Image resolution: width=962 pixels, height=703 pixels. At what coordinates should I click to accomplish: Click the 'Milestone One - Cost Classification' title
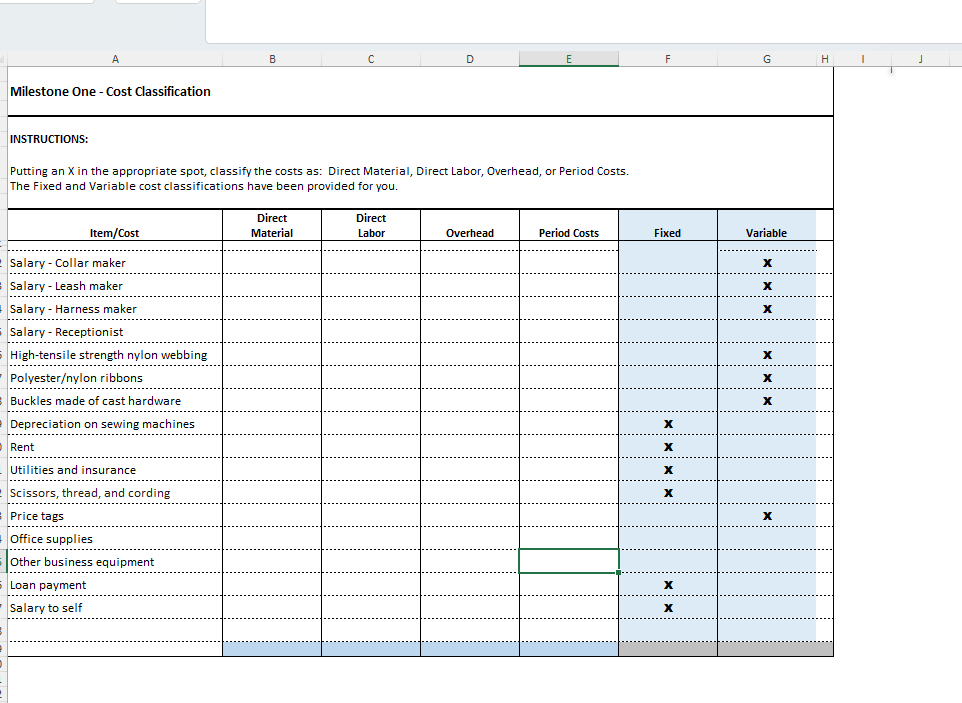pyautogui.click(x=110, y=91)
